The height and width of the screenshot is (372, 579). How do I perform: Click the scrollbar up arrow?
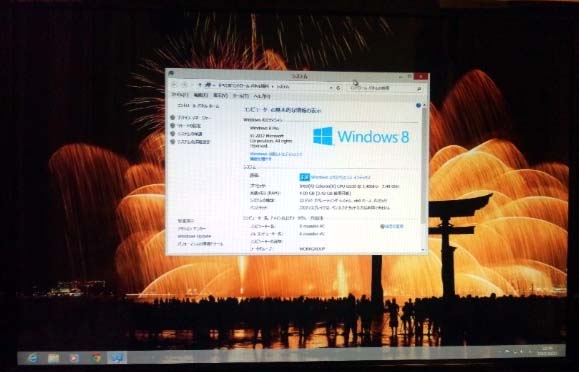tap(424, 105)
